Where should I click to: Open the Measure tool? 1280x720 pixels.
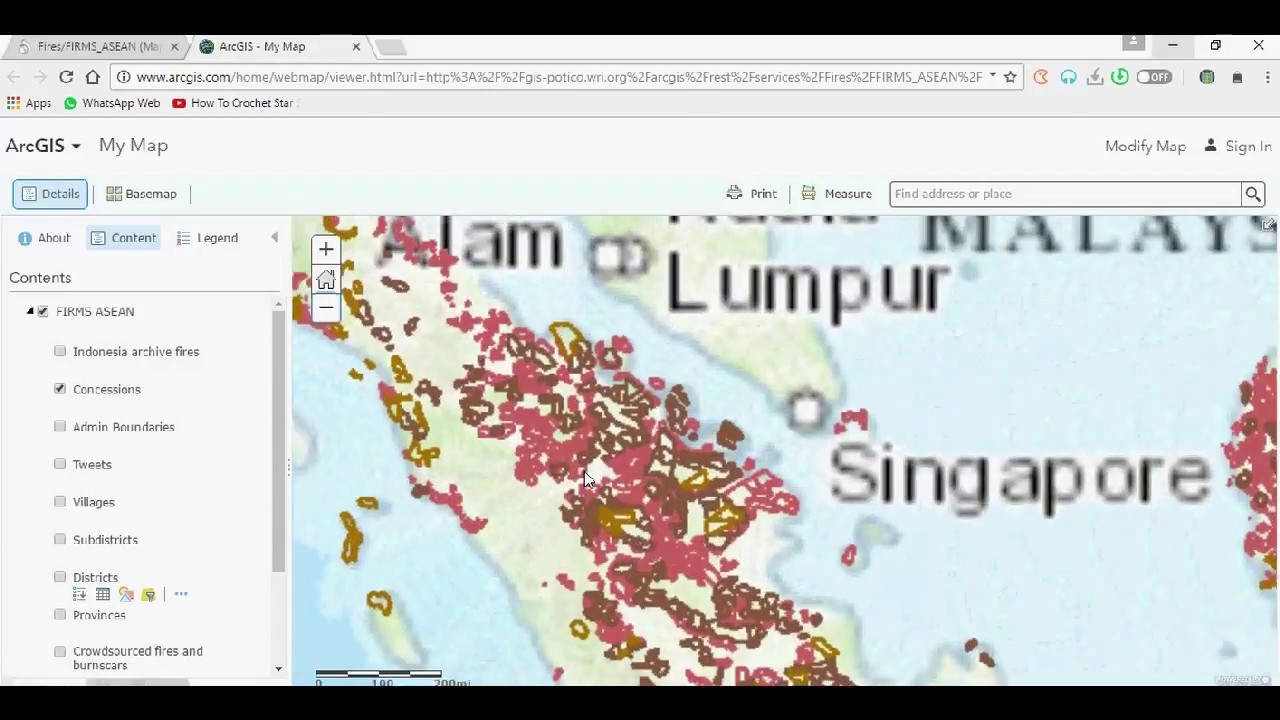point(836,194)
